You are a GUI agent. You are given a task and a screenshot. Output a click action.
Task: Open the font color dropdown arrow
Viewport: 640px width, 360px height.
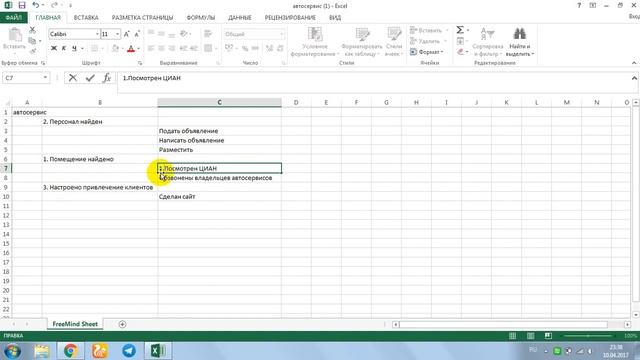click(139, 48)
